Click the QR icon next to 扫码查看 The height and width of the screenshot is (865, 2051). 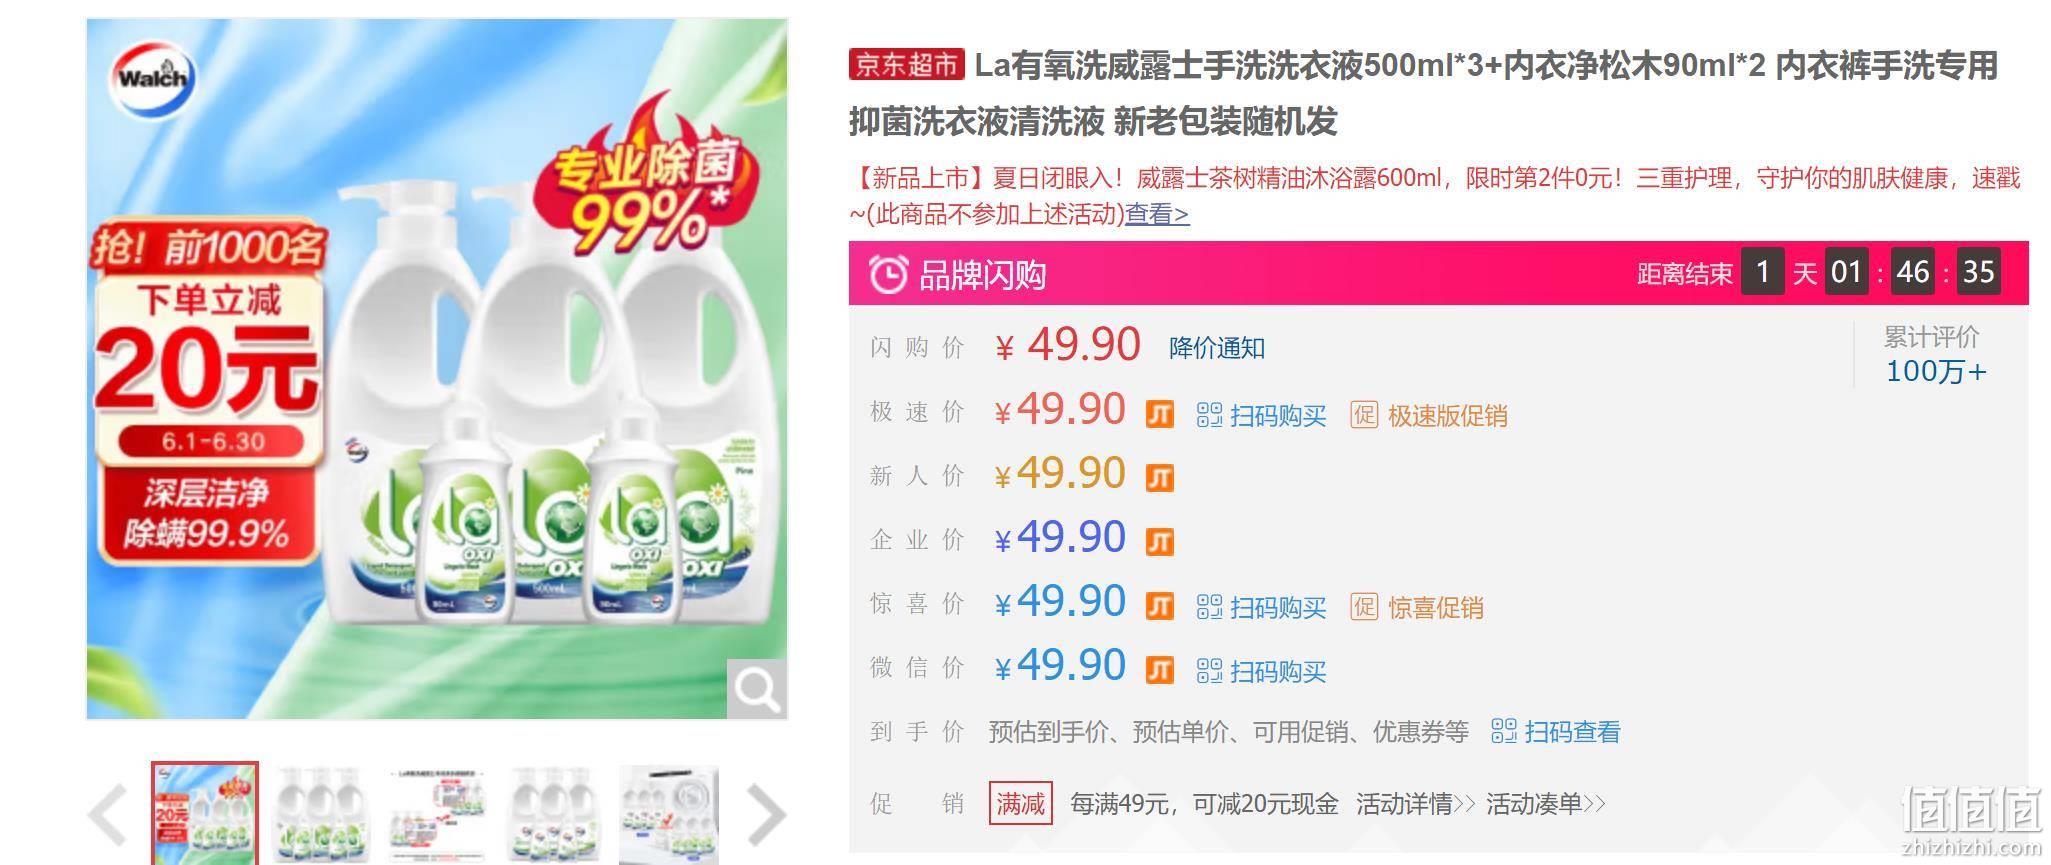[x=1504, y=732]
